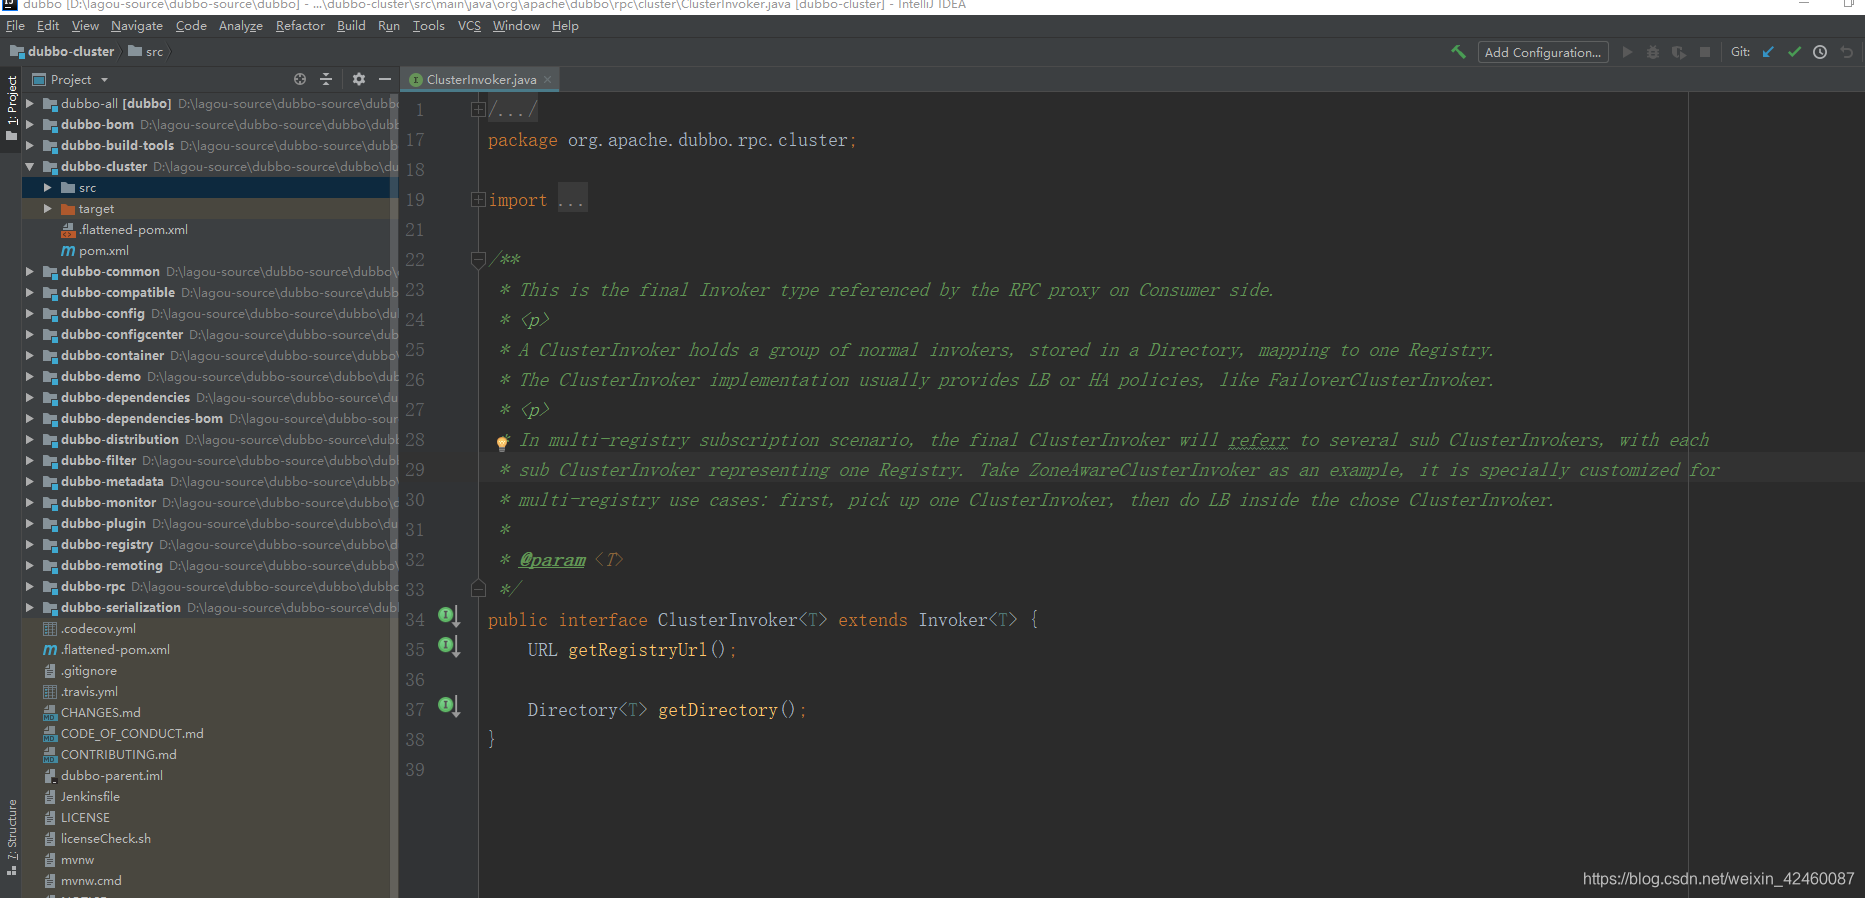
Task: Open Project panel settings gear
Action: pos(359,79)
